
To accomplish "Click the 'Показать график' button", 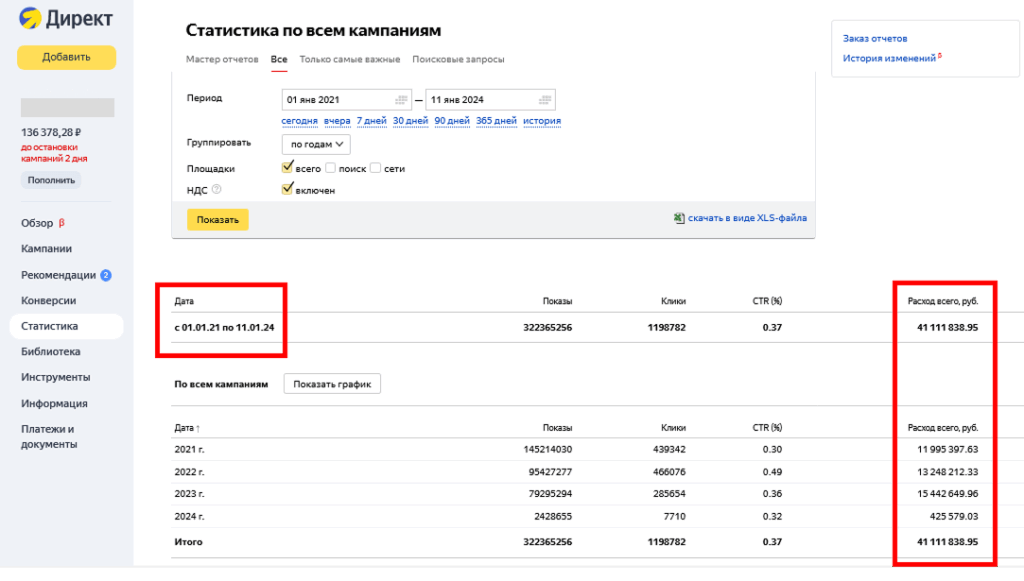I will (x=332, y=384).
